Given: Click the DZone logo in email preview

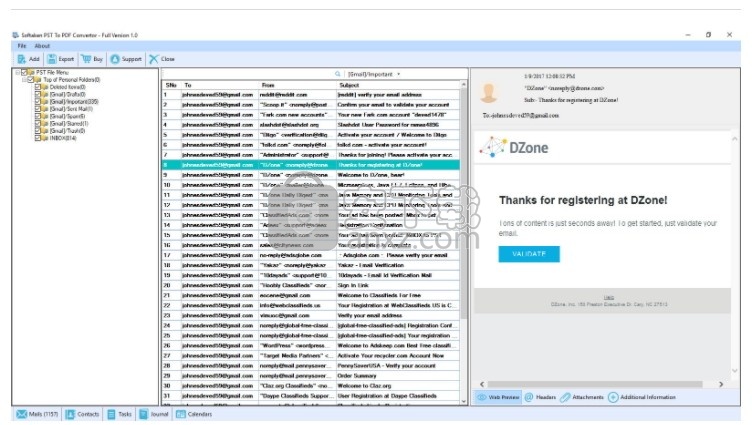Looking at the screenshot, I should (514, 147).
